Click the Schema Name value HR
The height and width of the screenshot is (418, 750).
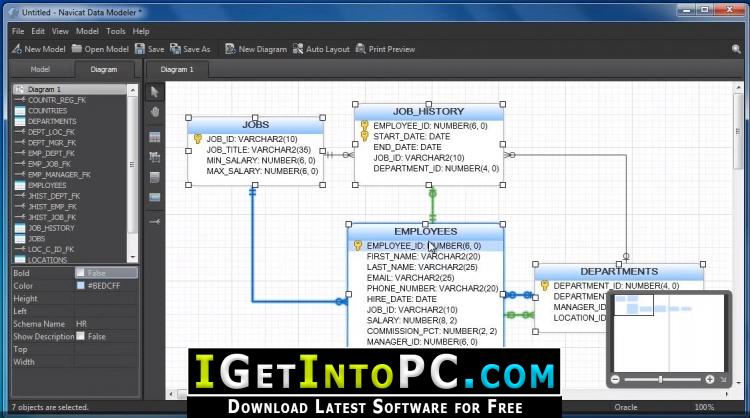point(82,324)
